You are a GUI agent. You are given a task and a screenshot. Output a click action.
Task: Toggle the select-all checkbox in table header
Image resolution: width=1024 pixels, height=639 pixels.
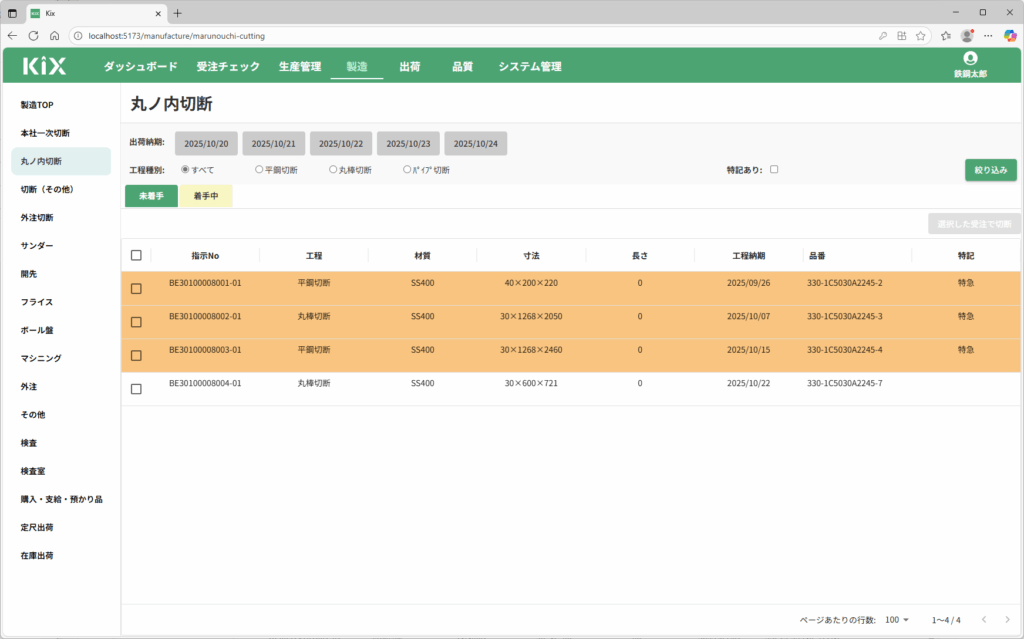coord(136,255)
